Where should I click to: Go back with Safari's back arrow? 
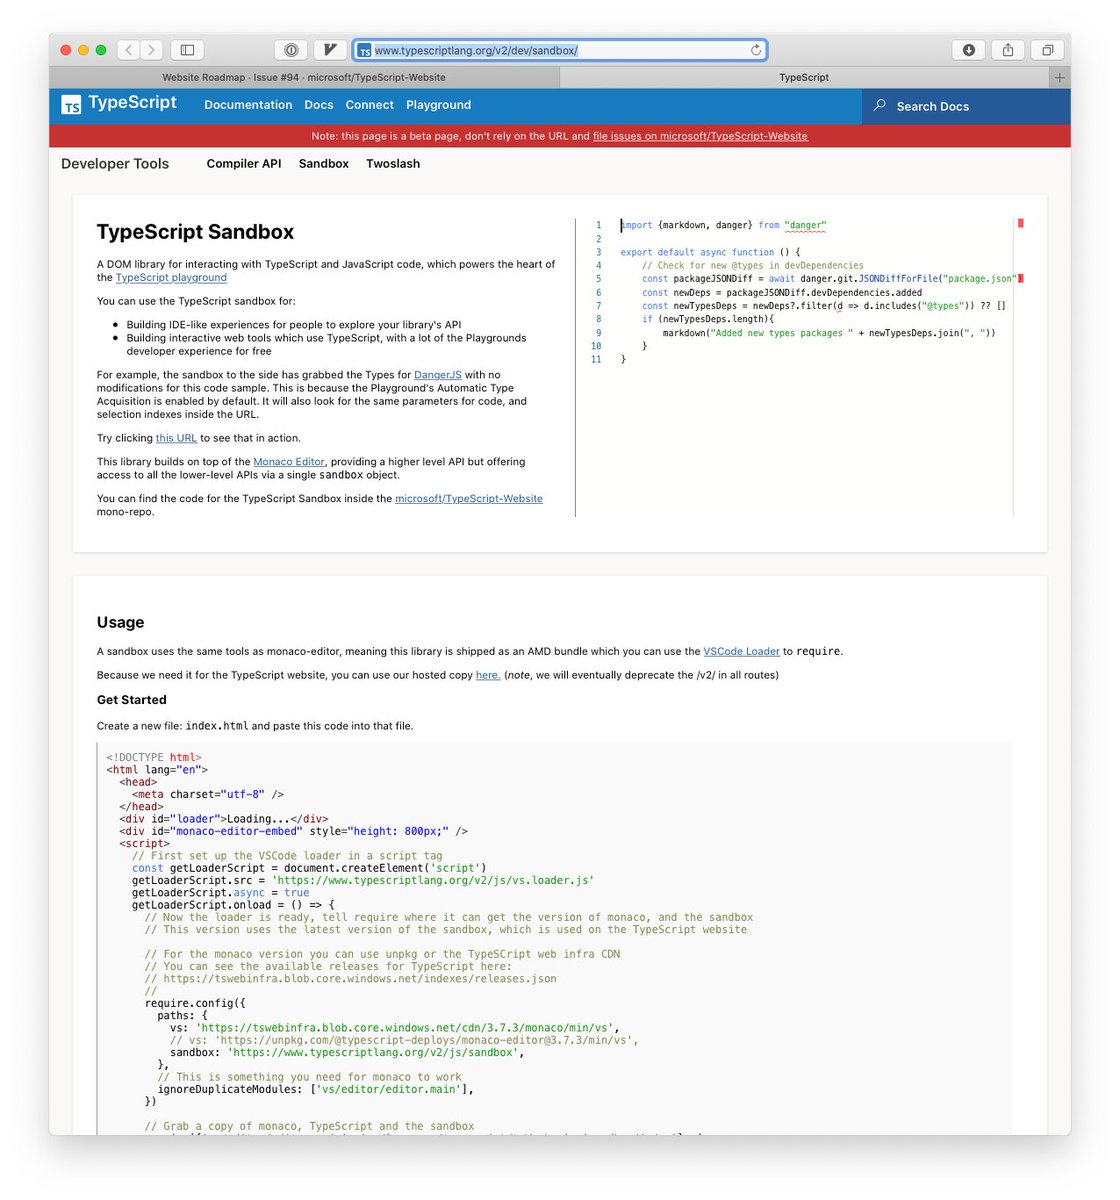click(129, 50)
